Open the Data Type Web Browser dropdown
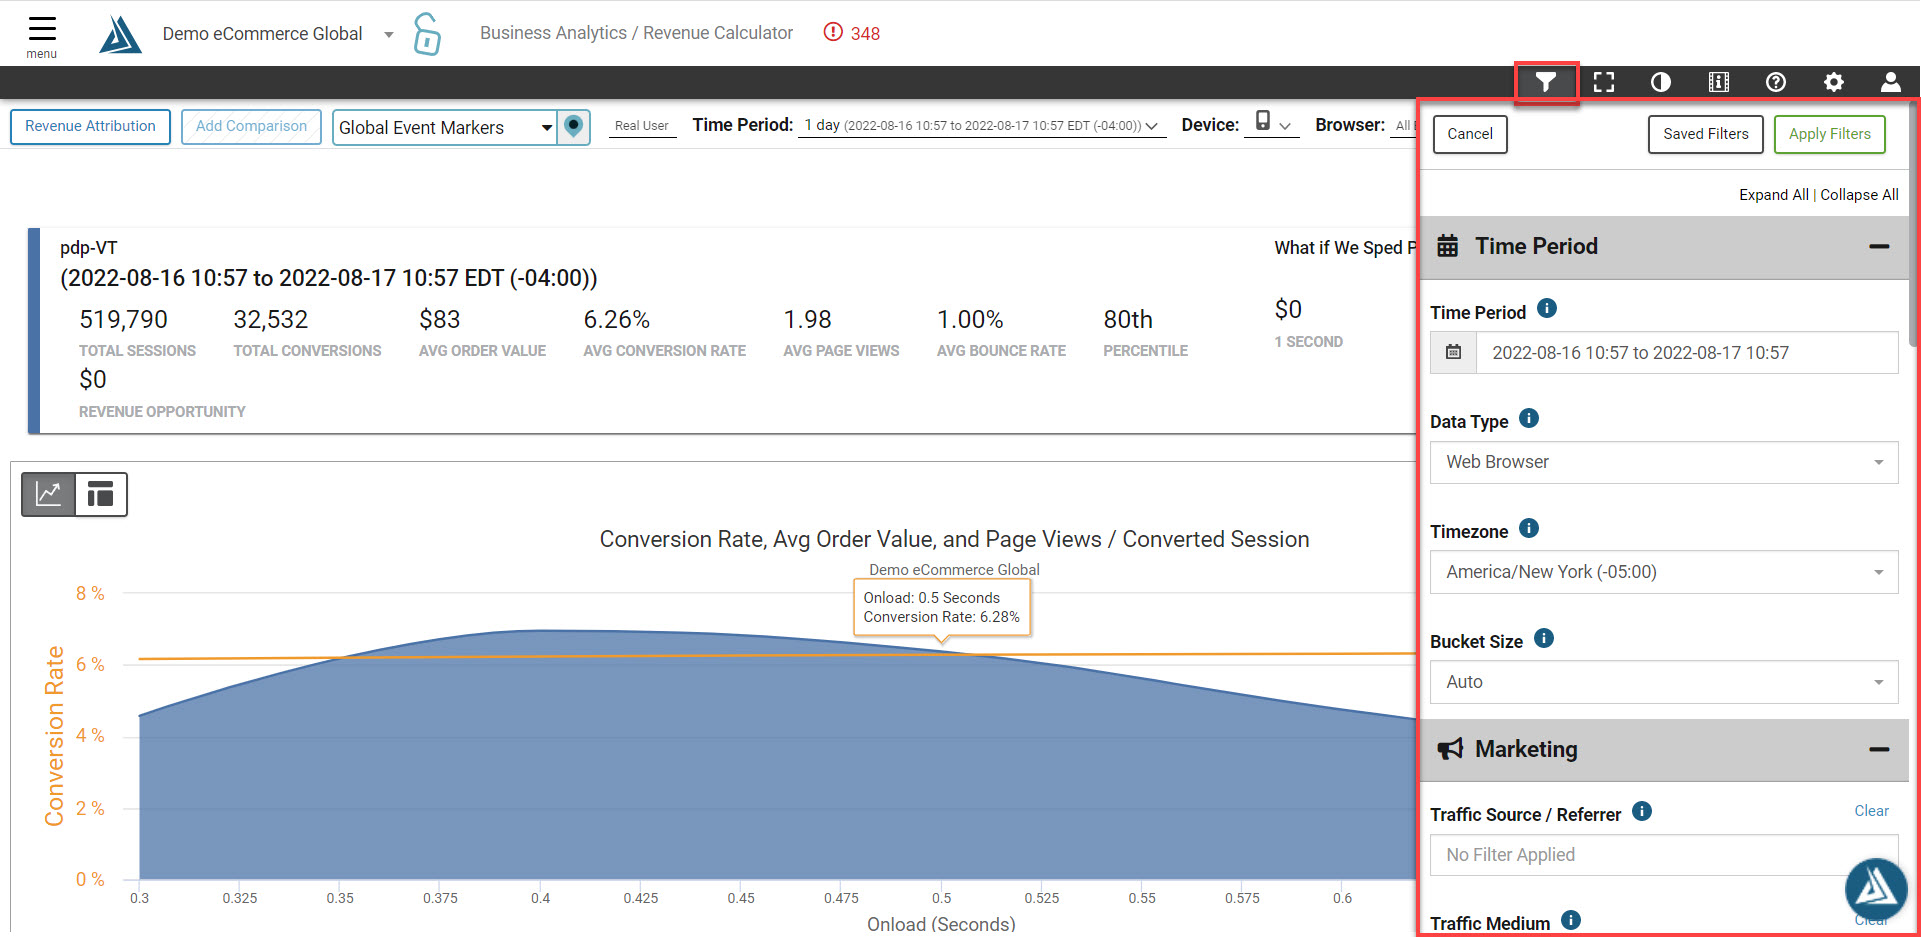1921x937 pixels. (1663, 462)
